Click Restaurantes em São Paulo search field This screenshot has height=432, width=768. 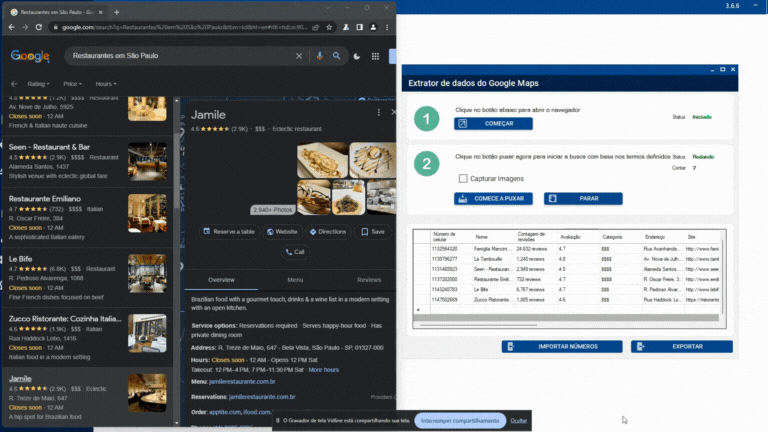181,56
